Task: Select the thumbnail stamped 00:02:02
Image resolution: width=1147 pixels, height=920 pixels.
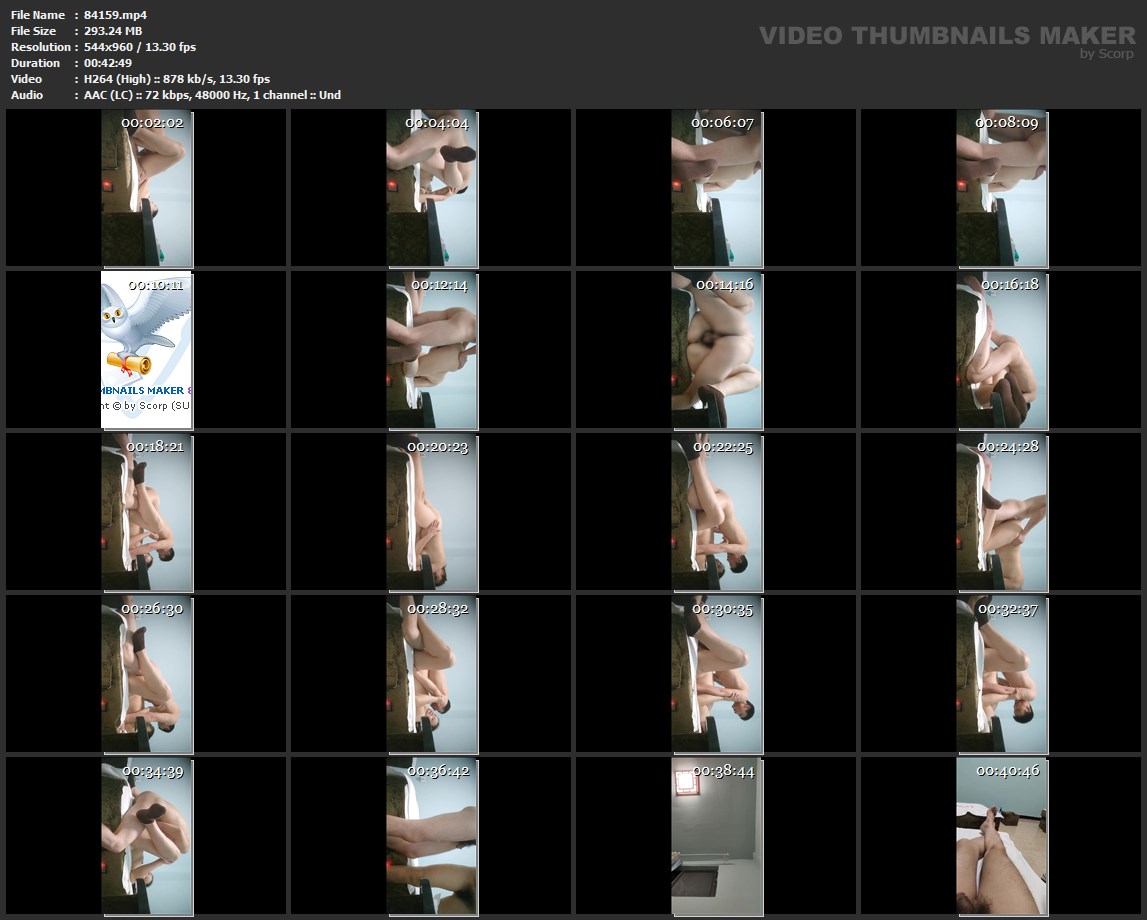Action: coord(147,189)
